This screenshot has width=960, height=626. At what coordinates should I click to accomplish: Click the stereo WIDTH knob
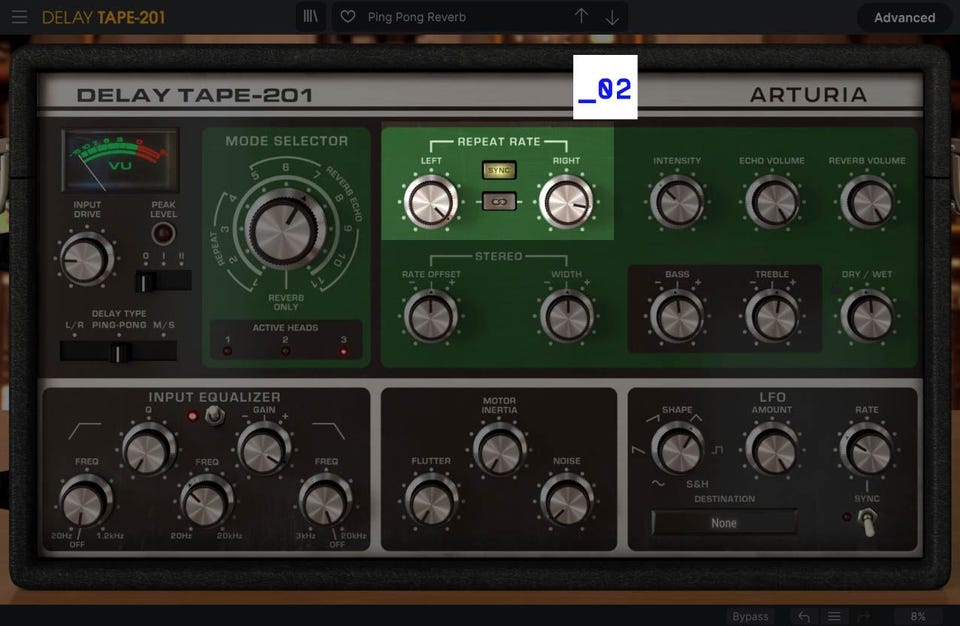click(x=566, y=316)
